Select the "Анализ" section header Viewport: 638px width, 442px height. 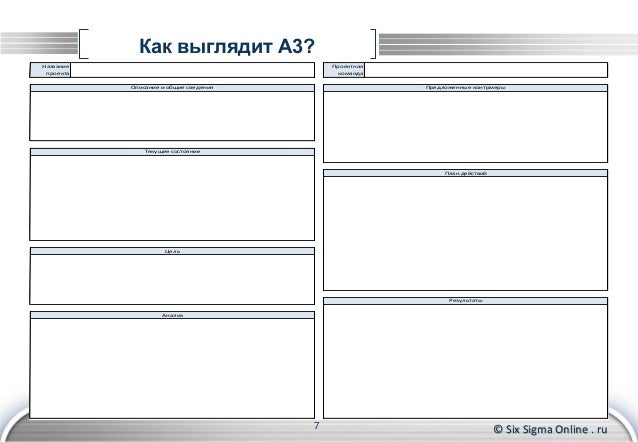(172, 315)
